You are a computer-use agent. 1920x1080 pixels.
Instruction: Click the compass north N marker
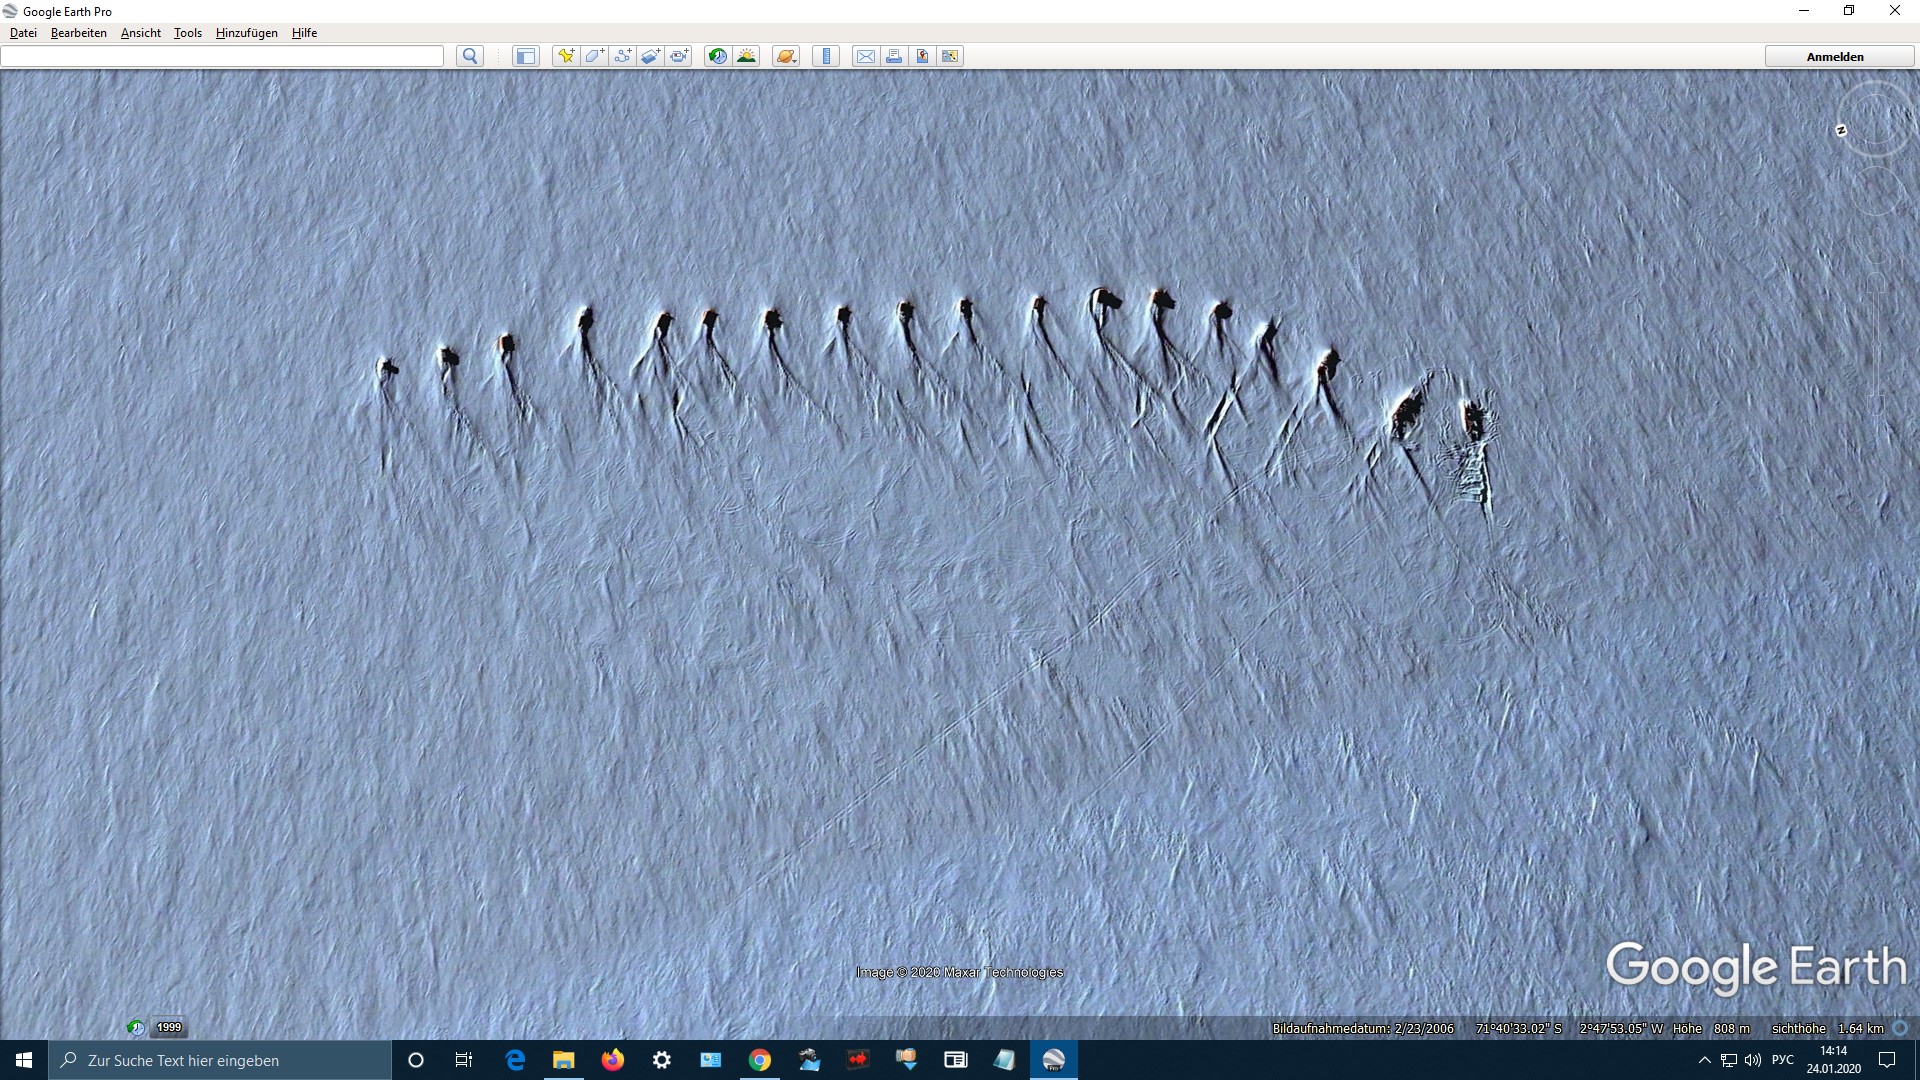point(1841,131)
